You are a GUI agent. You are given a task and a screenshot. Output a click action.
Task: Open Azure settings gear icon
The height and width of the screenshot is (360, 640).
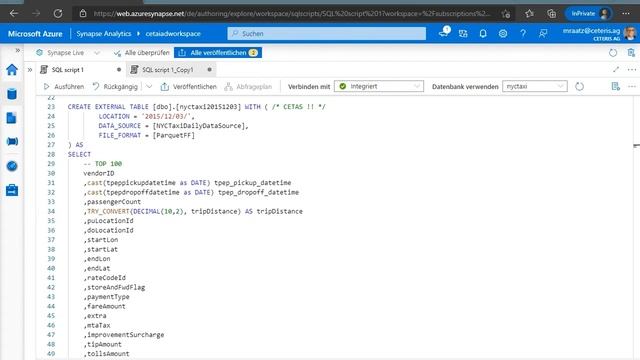[503, 33]
